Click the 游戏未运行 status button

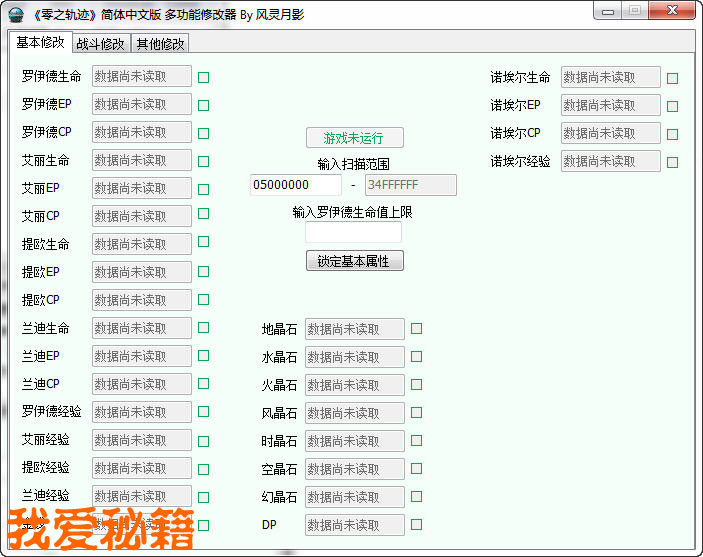(x=354, y=138)
